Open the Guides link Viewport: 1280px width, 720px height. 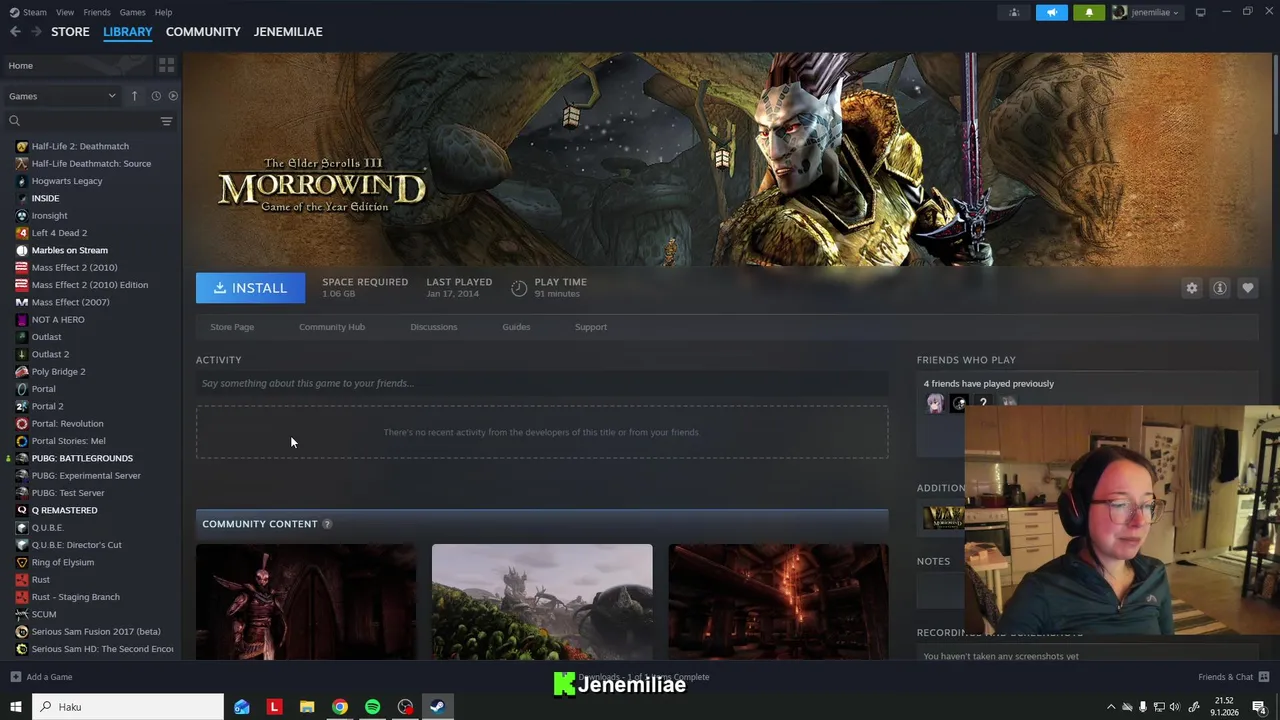pos(516,327)
